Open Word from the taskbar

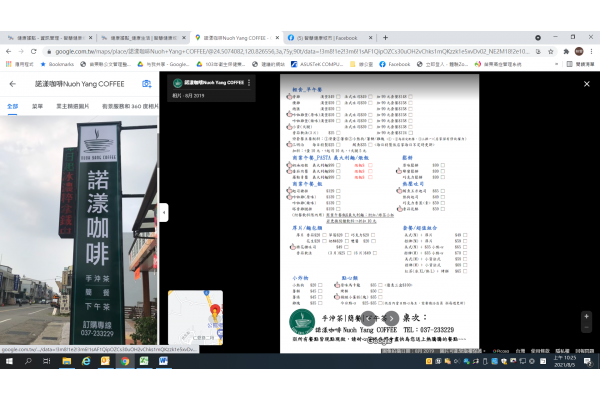pos(163,361)
